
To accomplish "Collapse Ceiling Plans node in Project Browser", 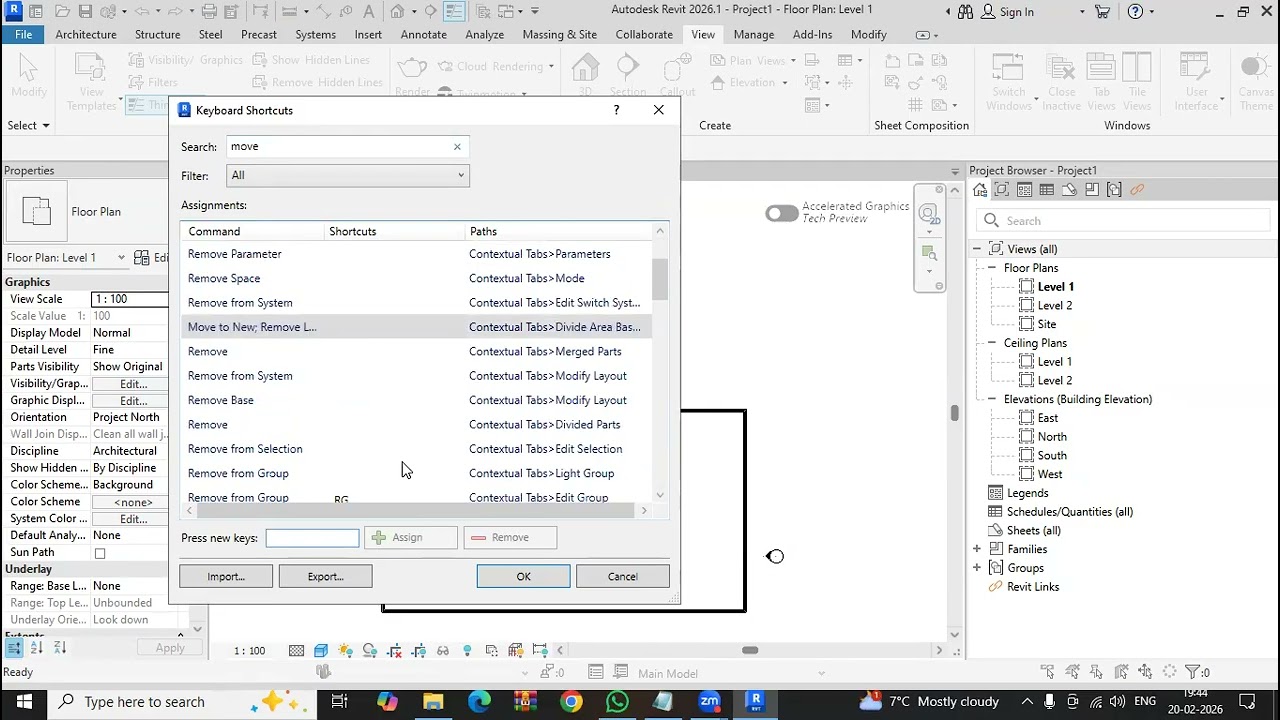I will point(994,343).
